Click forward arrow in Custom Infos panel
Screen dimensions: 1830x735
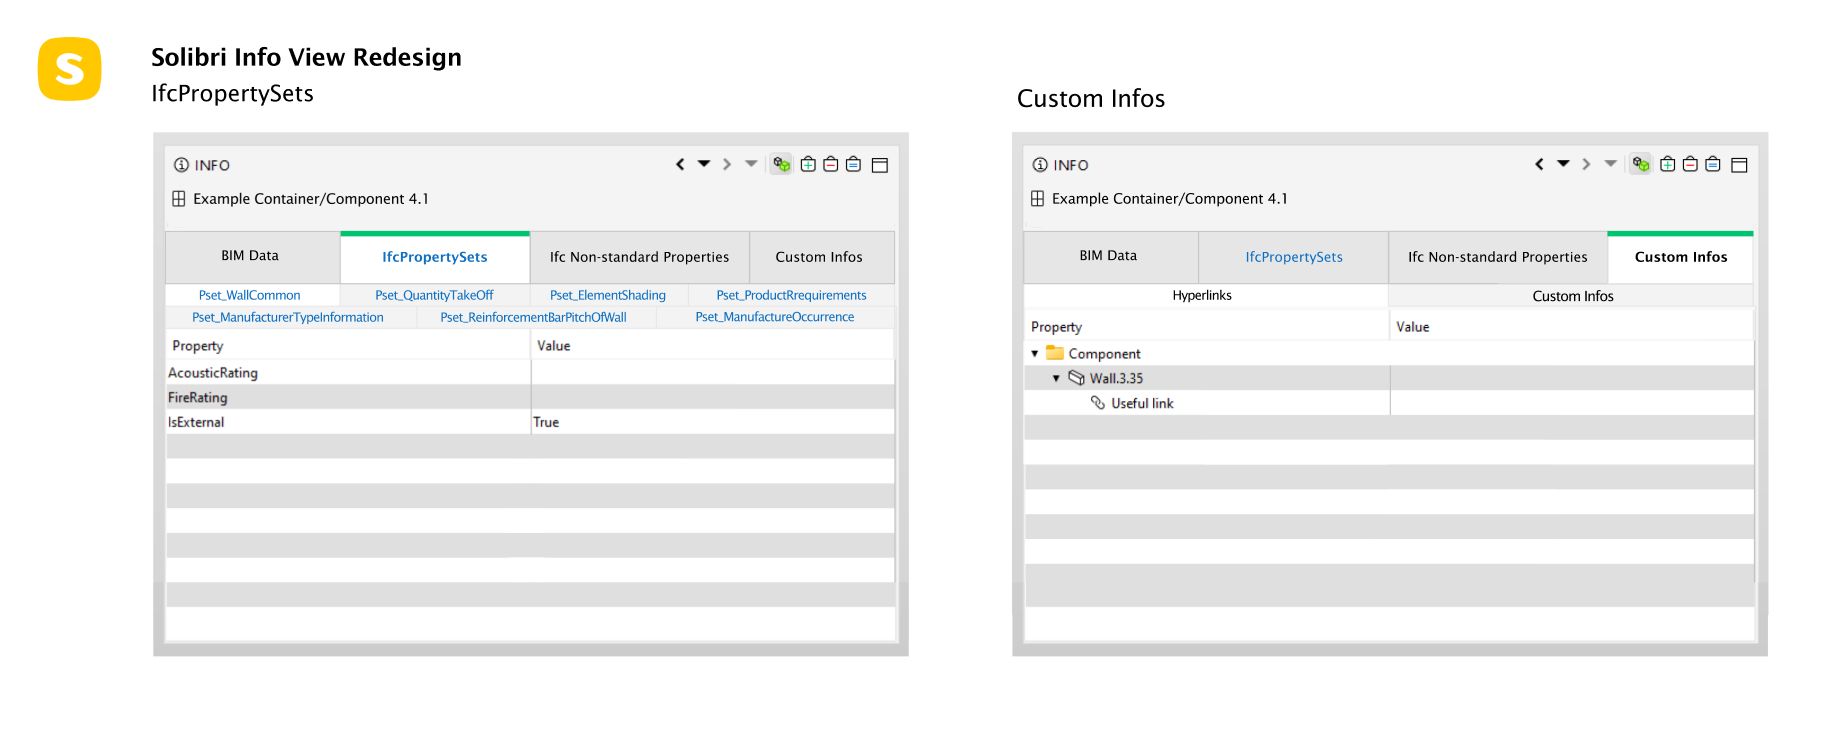tap(1586, 164)
